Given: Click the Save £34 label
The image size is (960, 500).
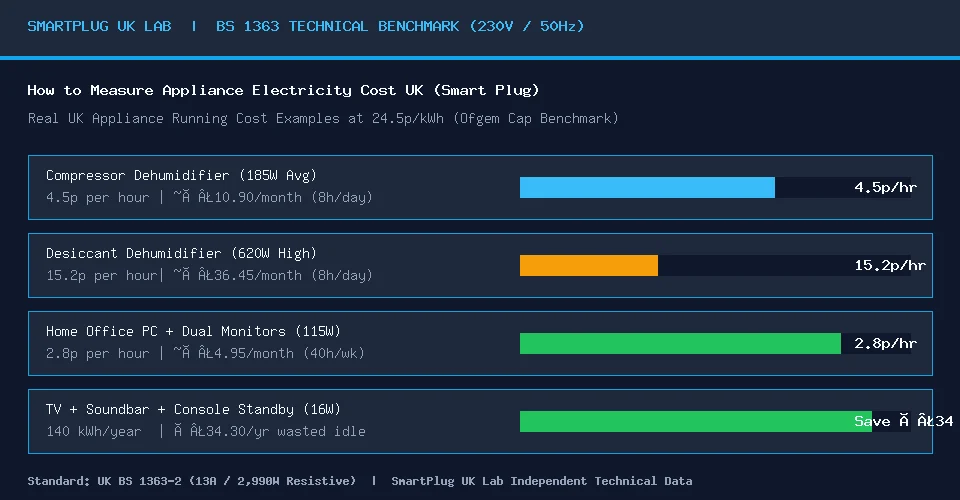Looking at the screenshot, I should [x=904, y=421].
